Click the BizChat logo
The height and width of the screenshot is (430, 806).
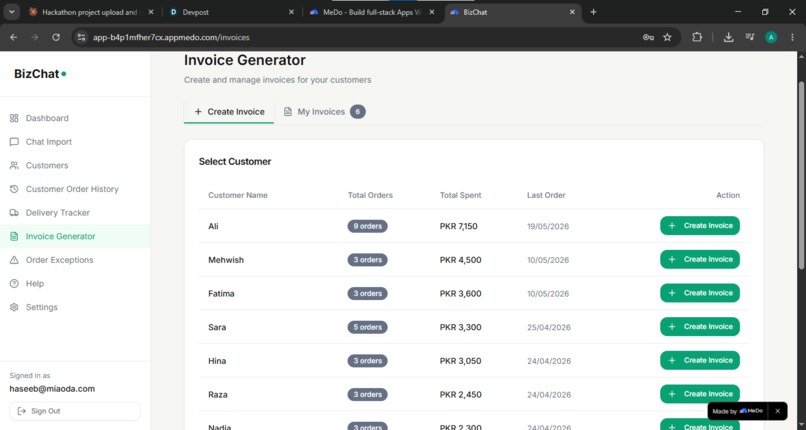pos(40,74)
